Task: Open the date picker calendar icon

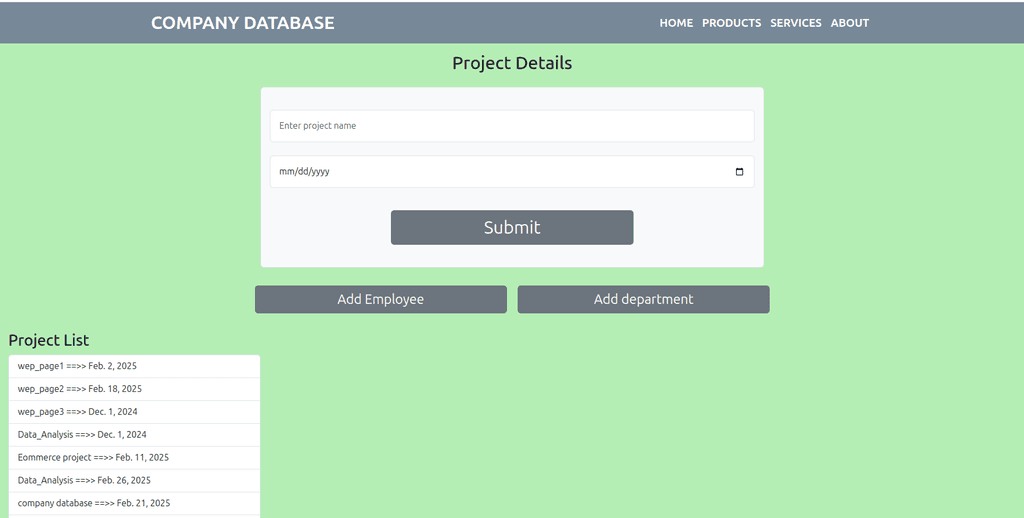Action: pyautogui.click(x=739, y=172)
